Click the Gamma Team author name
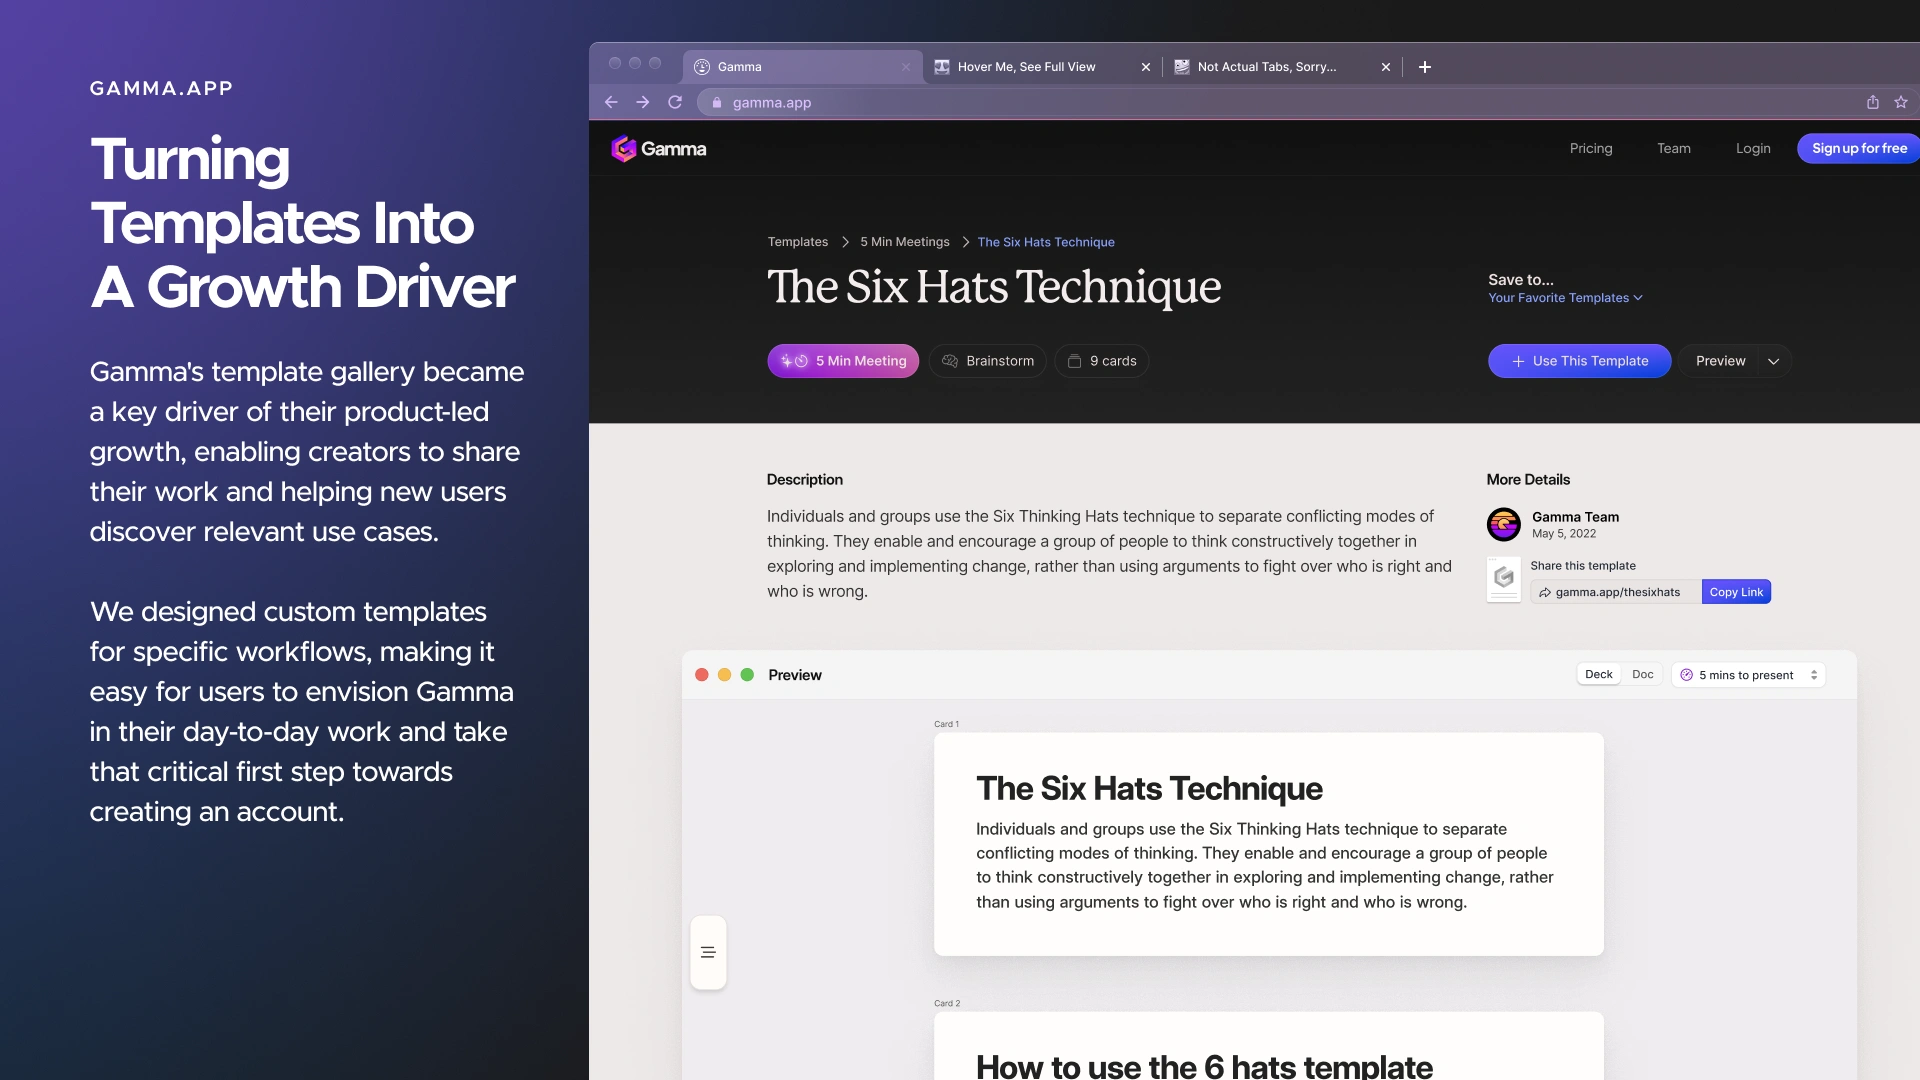 (1575, 517)
